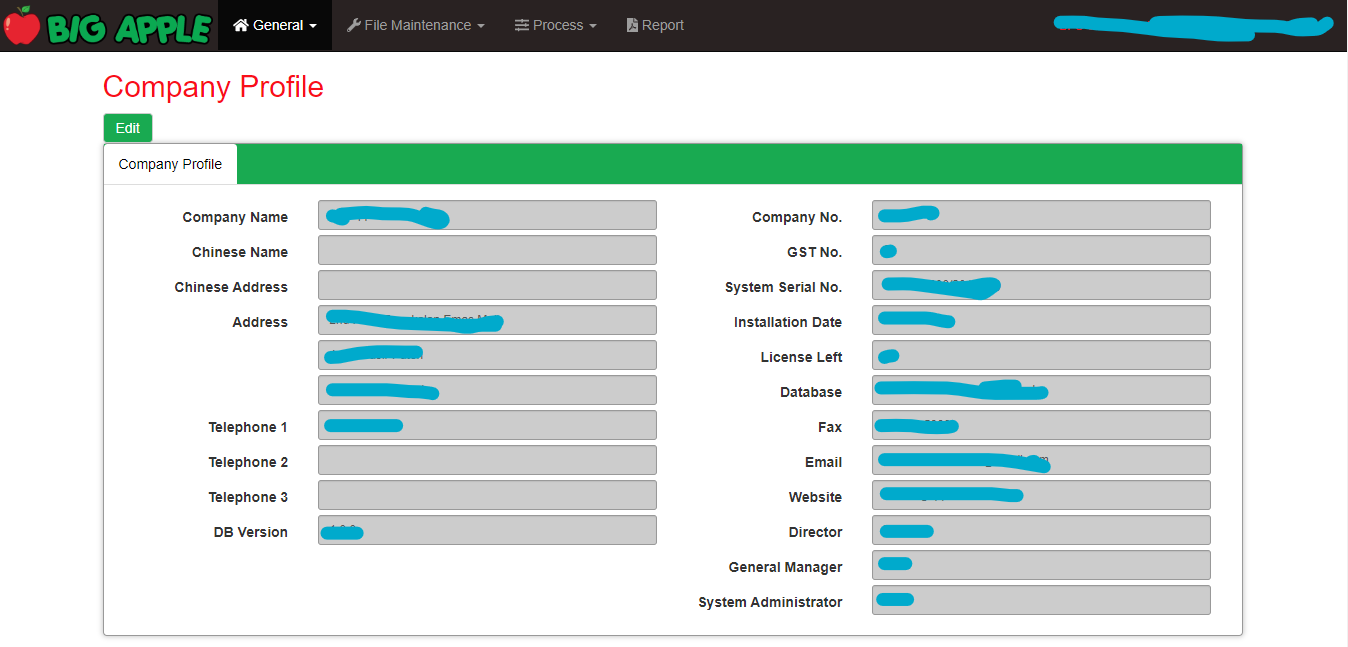1348x647 pixels.
Task: Click the "Installation Date" label
Action: coord(788,322)
